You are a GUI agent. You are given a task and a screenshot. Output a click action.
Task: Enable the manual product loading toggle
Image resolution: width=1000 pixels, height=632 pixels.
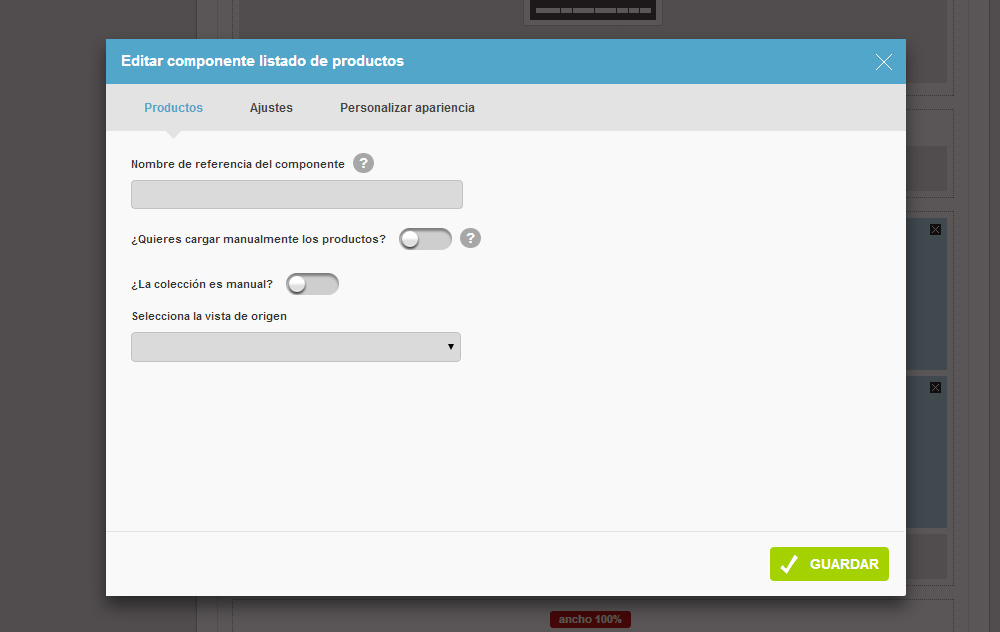[425, 239]
